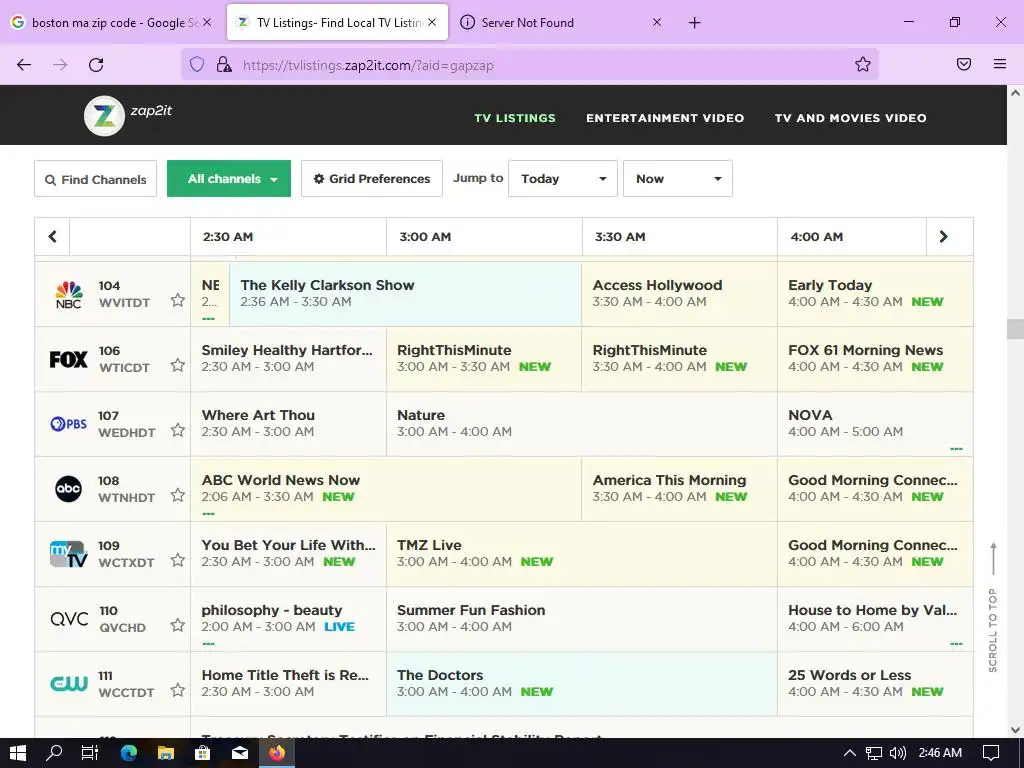Image resolution: width=1024 pixels, height=768 pixels.
Task: Favorite channel 106 WTICDT star
Action: click(178, 365)
